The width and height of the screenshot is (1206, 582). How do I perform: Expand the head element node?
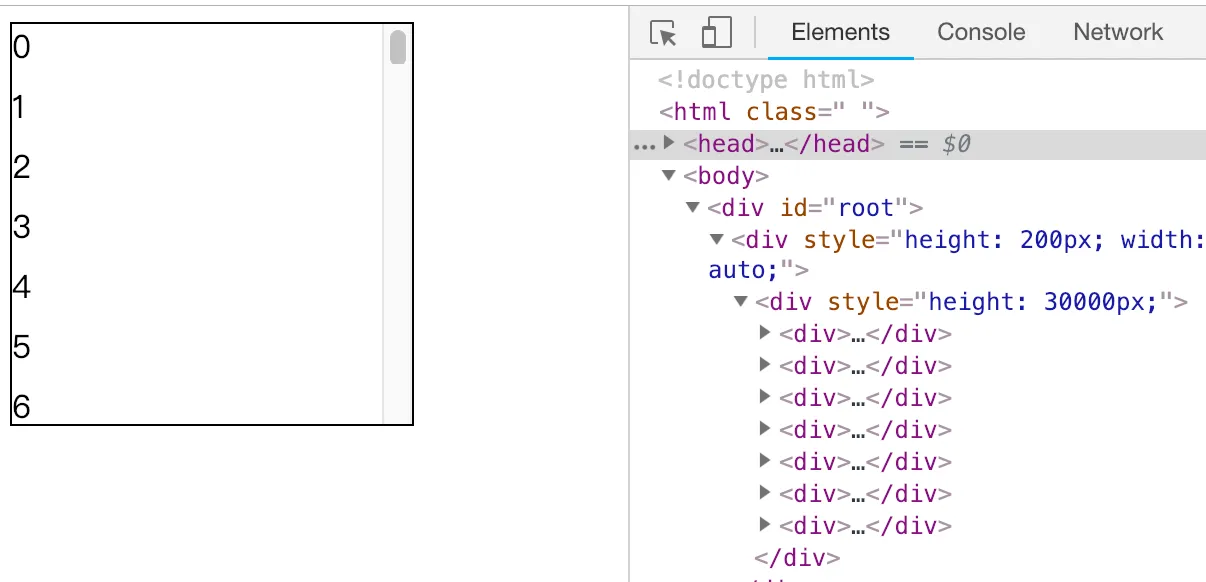[x=670, y=144]
